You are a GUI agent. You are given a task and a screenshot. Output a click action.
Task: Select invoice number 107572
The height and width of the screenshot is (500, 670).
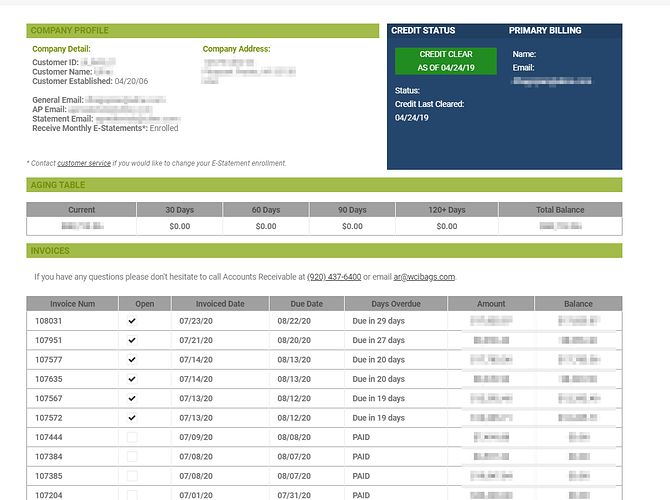pos(48,418)
